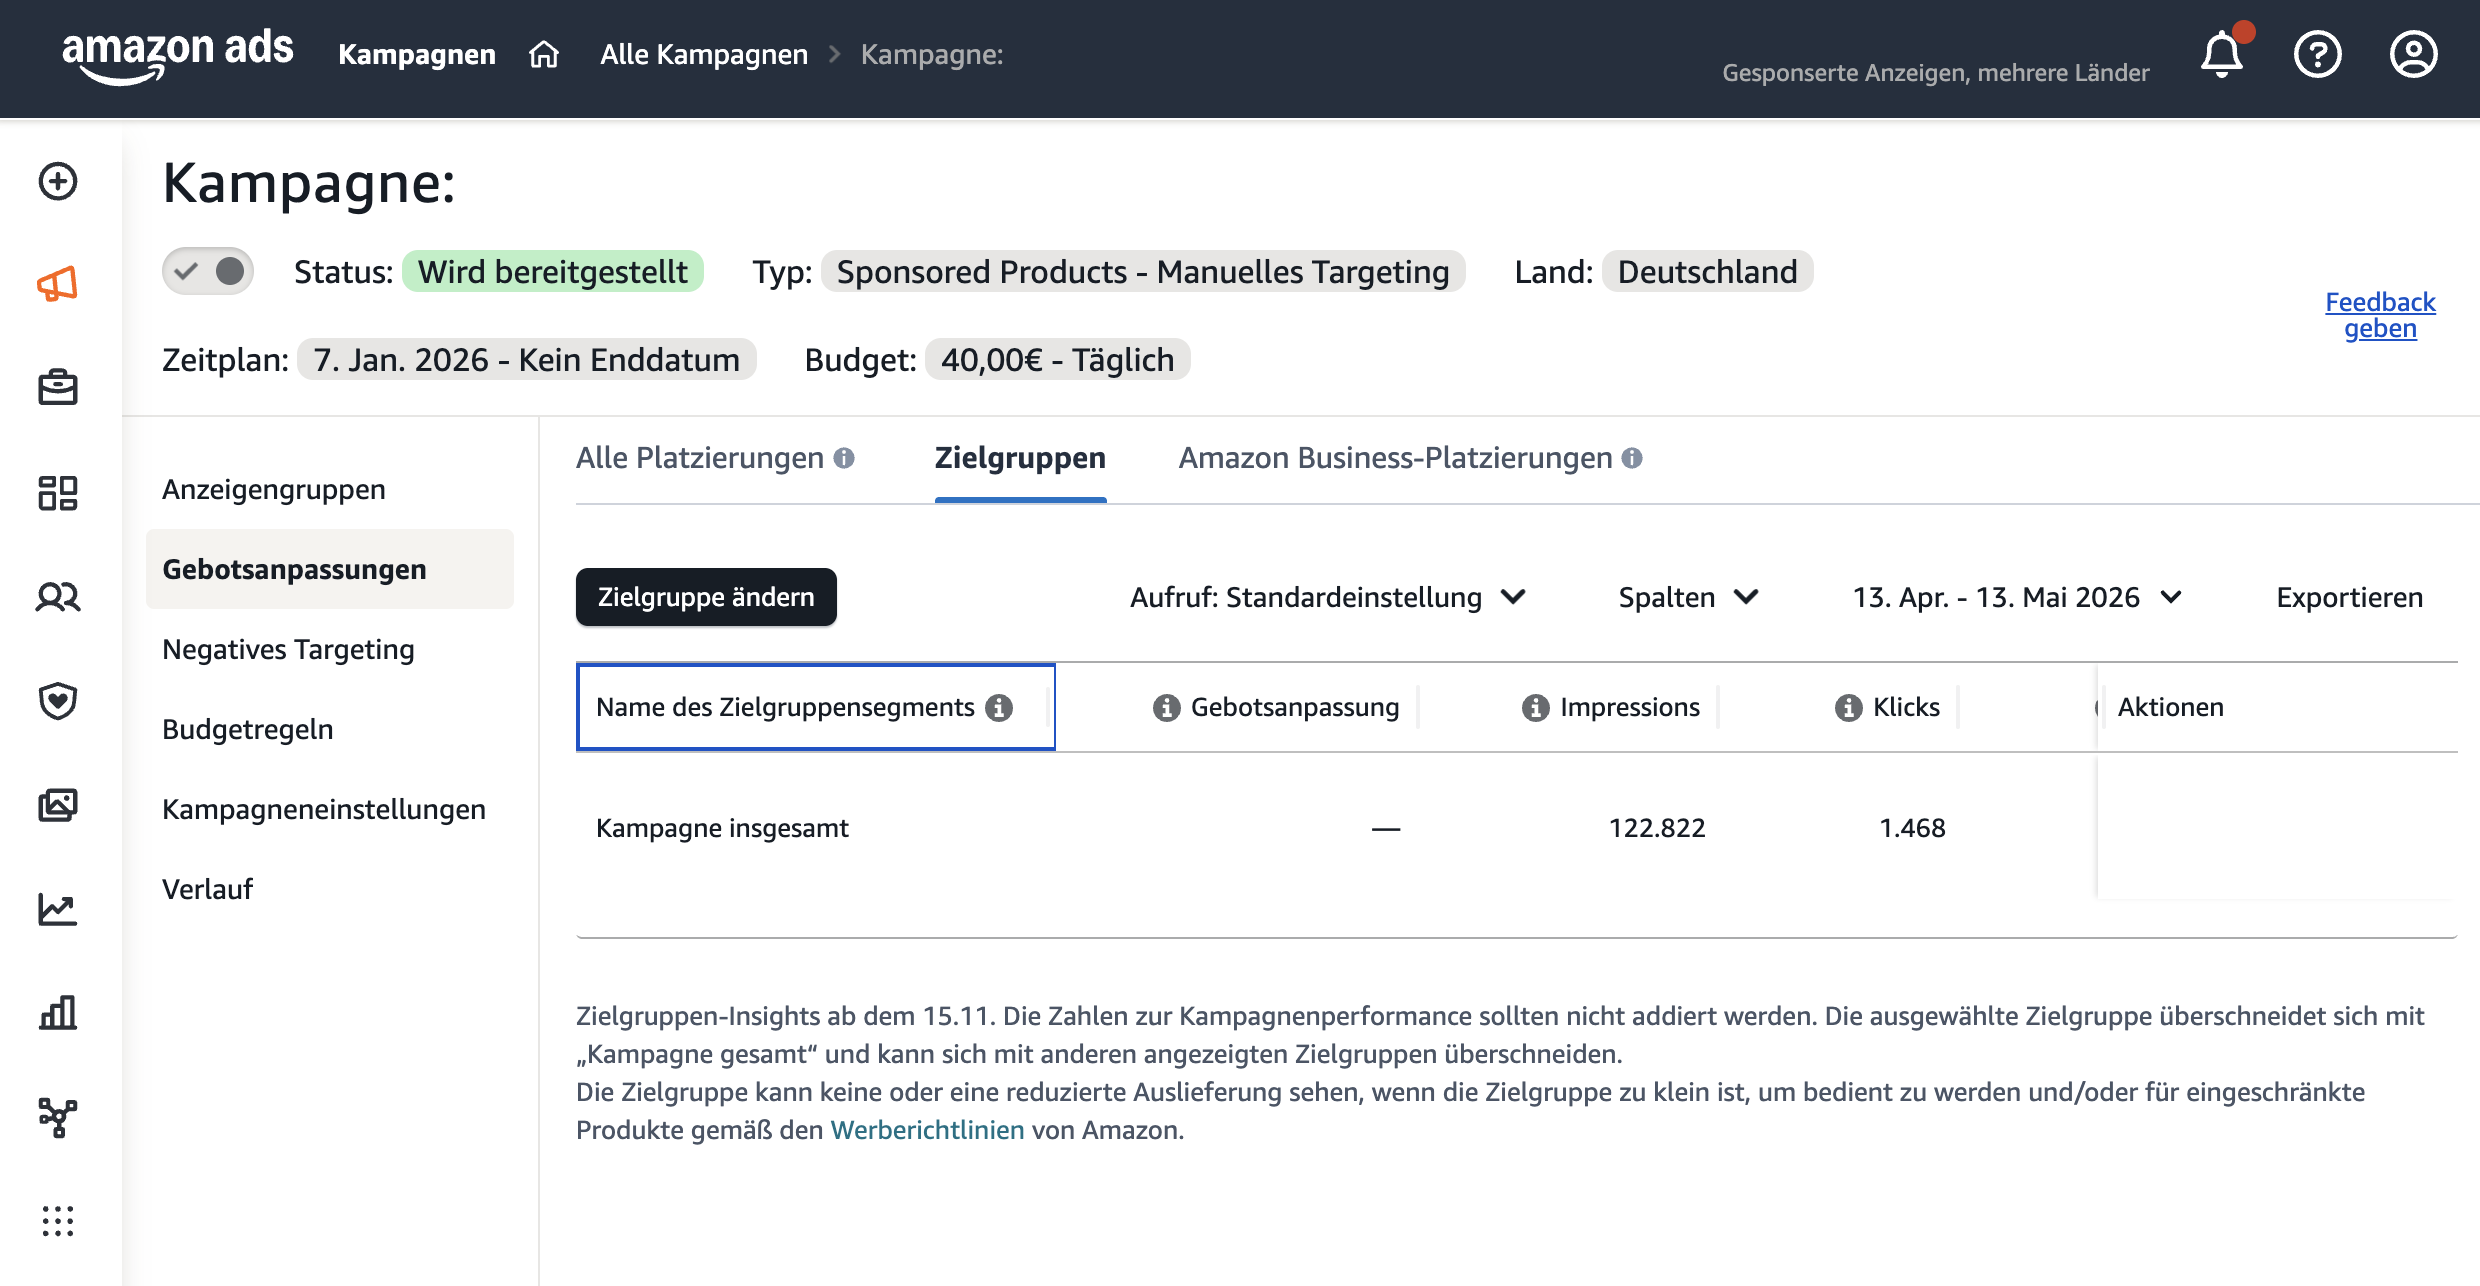This screenshot has height=1286, width=2480.
Task: Click the Gebotsanpassung column header
Action: coord(1295,707)
